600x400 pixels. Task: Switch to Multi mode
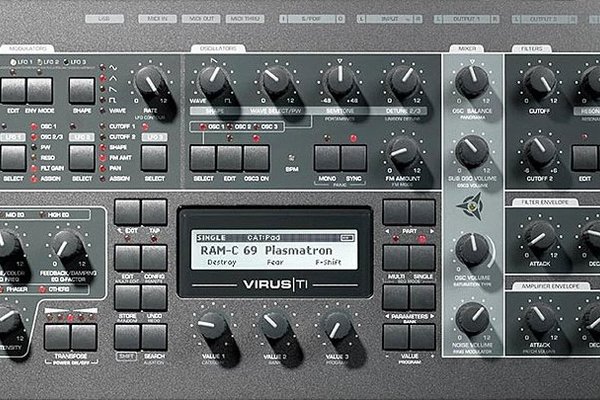[x=396, y=257]
